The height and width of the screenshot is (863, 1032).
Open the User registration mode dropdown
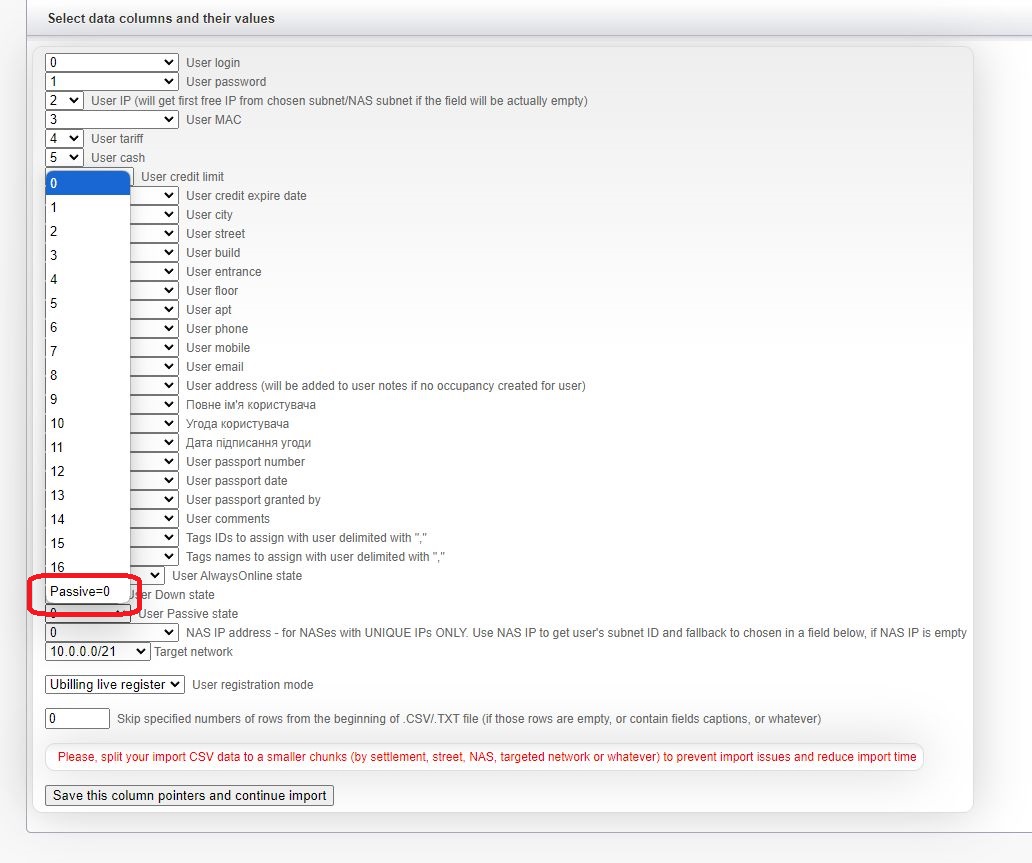point(115,685)
